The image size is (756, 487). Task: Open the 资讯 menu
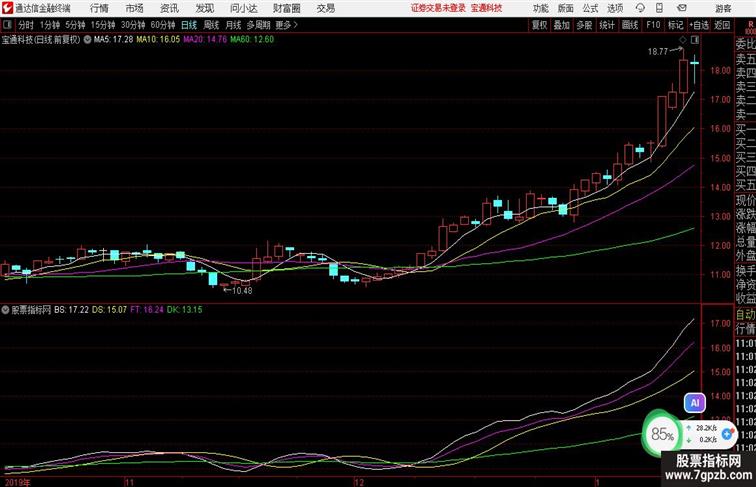[169, 8]
